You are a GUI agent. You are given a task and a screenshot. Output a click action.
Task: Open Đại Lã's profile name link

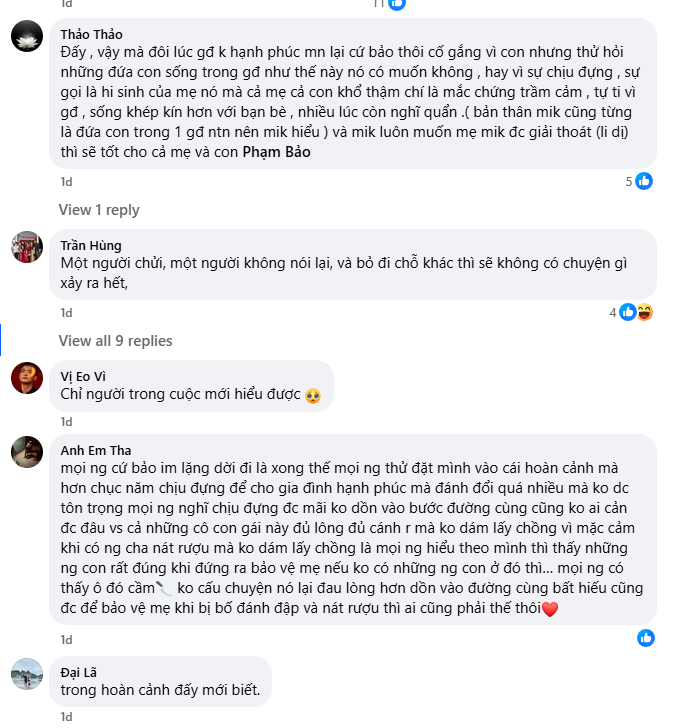pyautogui.click(x=78, y=672)
